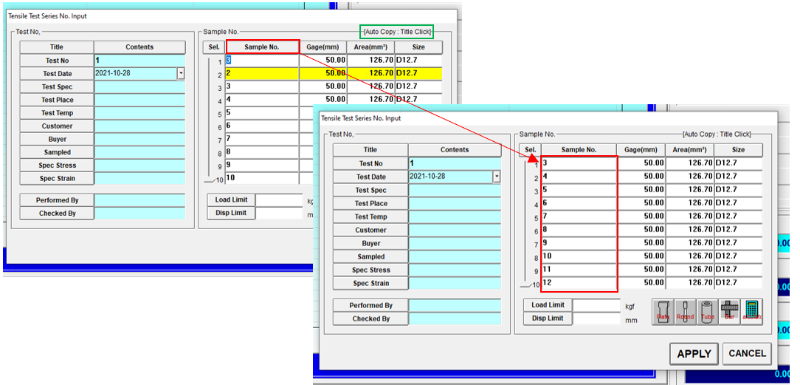The image size is (800, 385).
Task: Click Size column header in front dialog
Action: [x=738, y=150]
